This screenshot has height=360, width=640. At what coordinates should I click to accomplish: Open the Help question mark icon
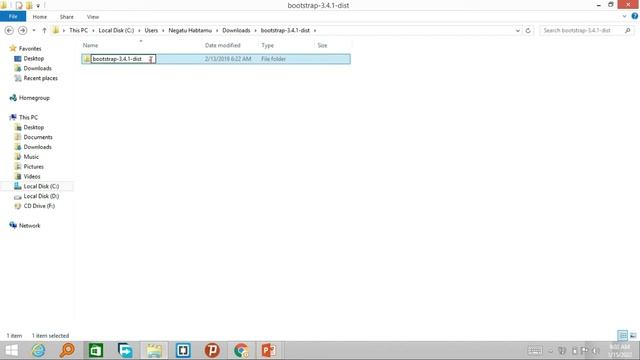635,16
